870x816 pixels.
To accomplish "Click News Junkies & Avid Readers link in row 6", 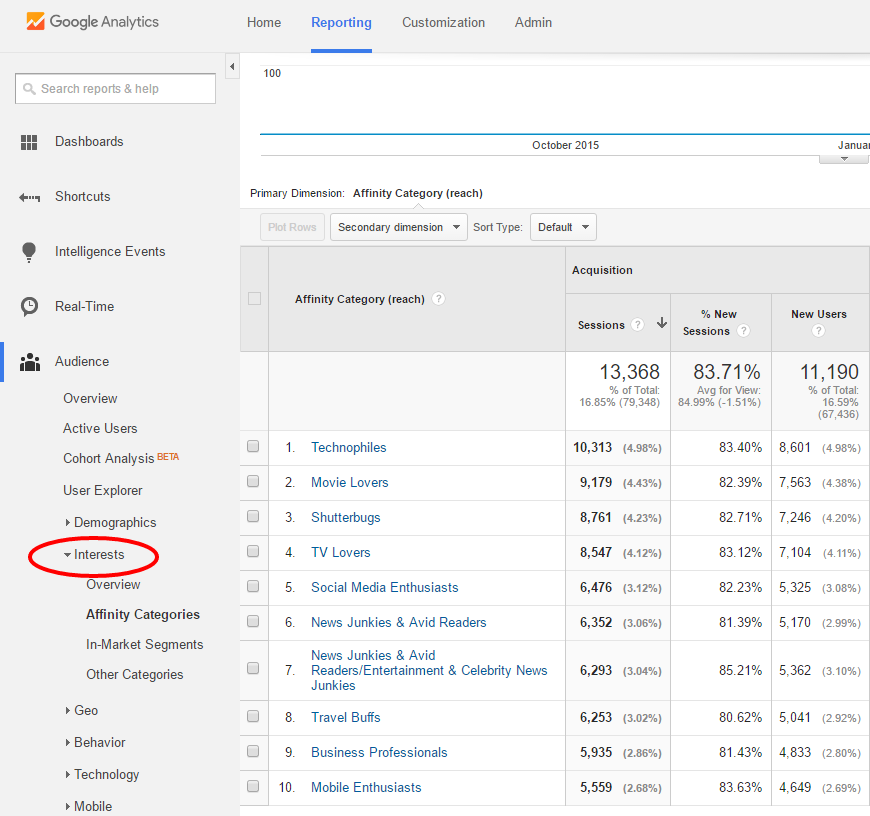I will point(398,622).
